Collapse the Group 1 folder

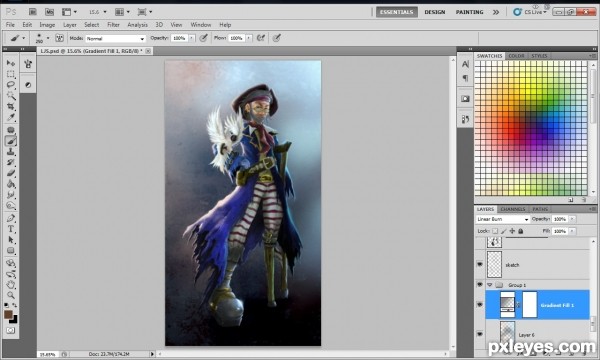click(489, 285)
